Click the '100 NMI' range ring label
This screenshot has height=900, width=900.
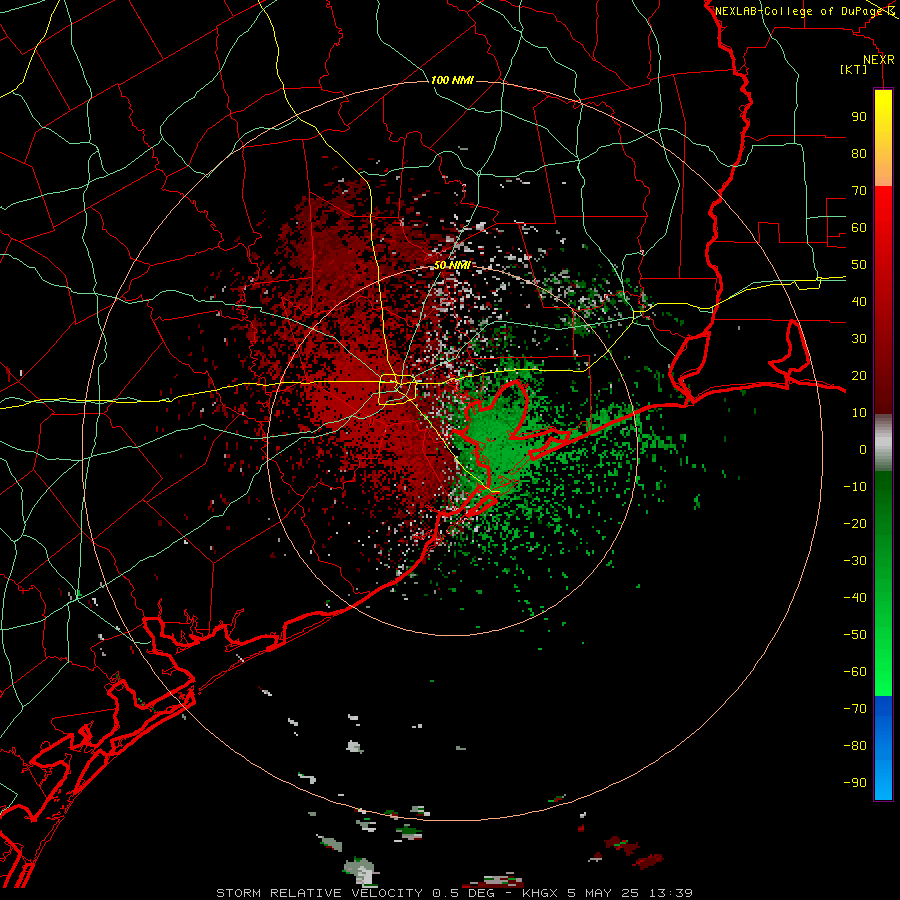(452, 80)
